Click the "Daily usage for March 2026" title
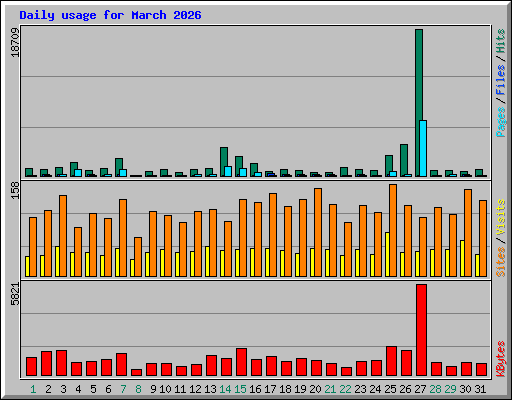 110,15
